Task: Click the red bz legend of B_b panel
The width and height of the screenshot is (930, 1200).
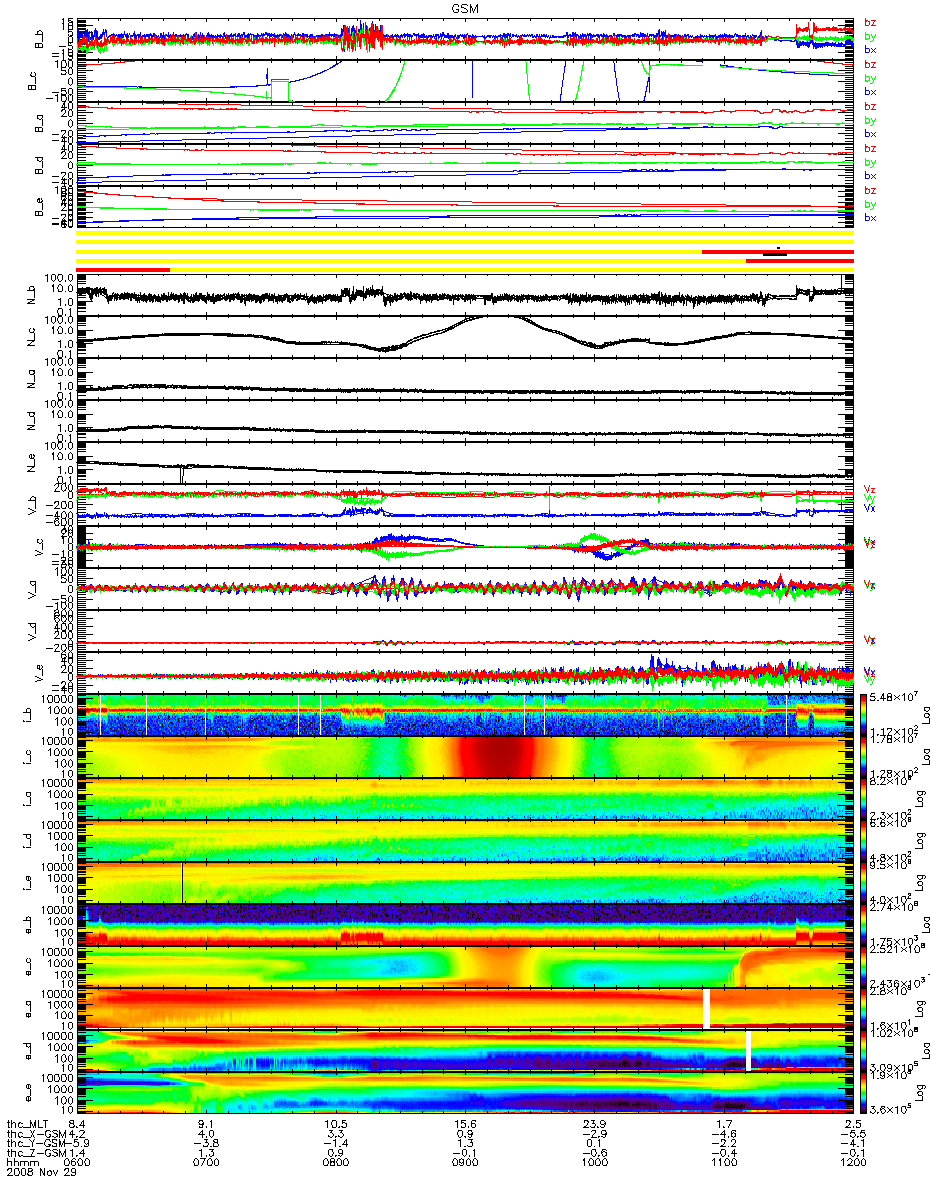Action: point(870,22)
